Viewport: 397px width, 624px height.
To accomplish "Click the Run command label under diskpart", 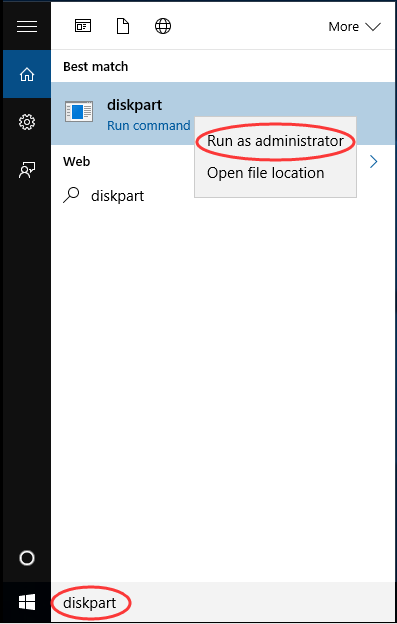I will pyautogui.click(x=149, y=126).
